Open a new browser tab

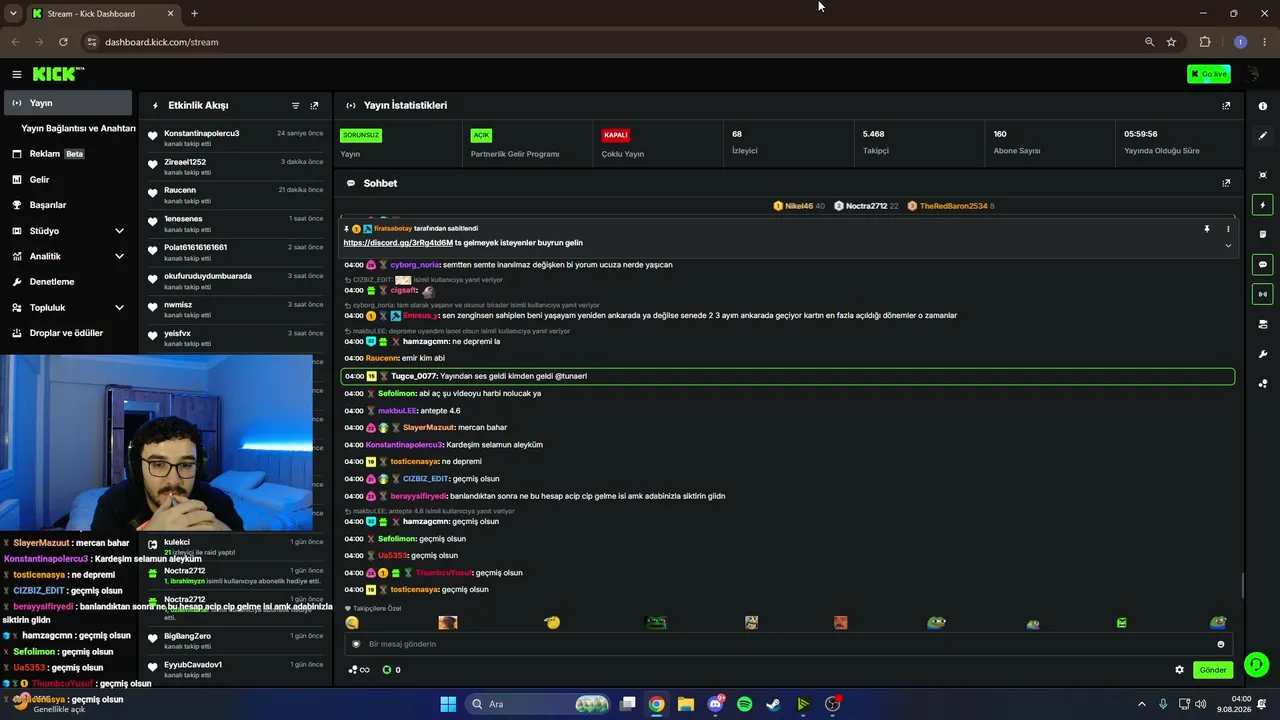(194, 14)
